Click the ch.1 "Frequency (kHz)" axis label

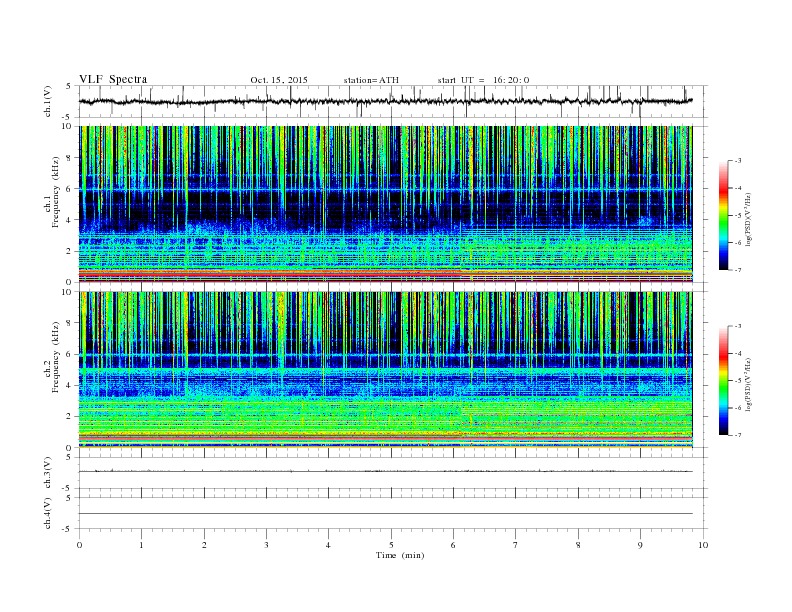tap(55, 192)
